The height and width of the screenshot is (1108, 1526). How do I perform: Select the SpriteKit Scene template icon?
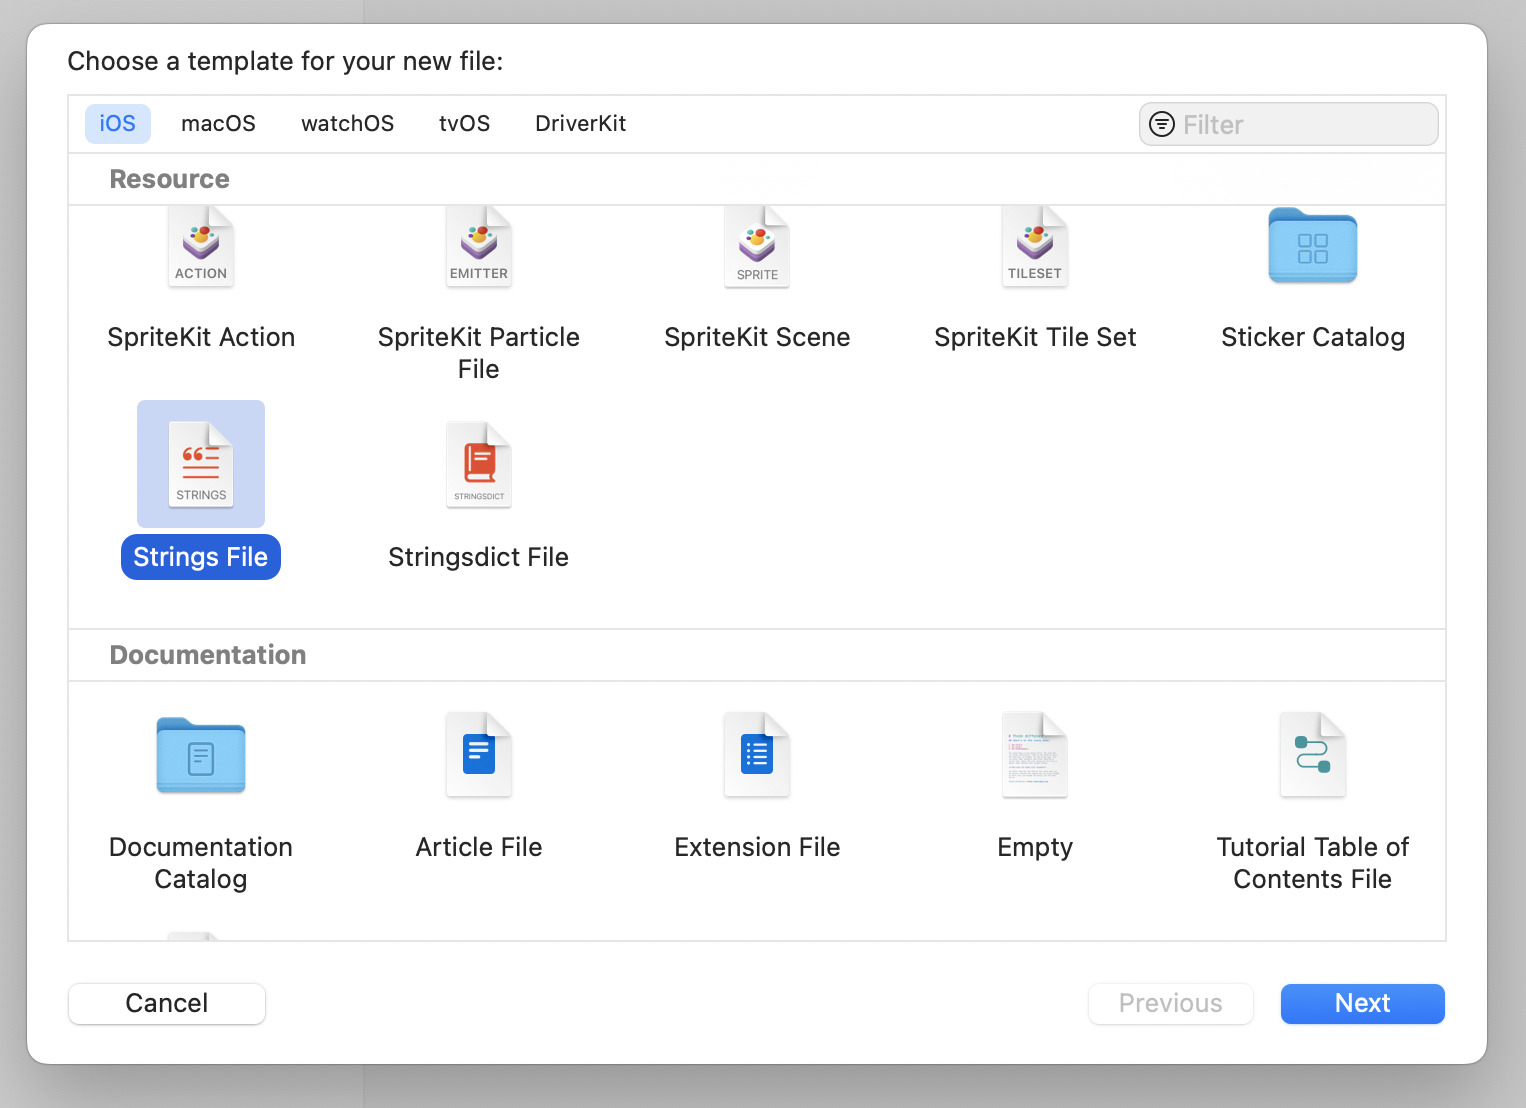(756, 246)
